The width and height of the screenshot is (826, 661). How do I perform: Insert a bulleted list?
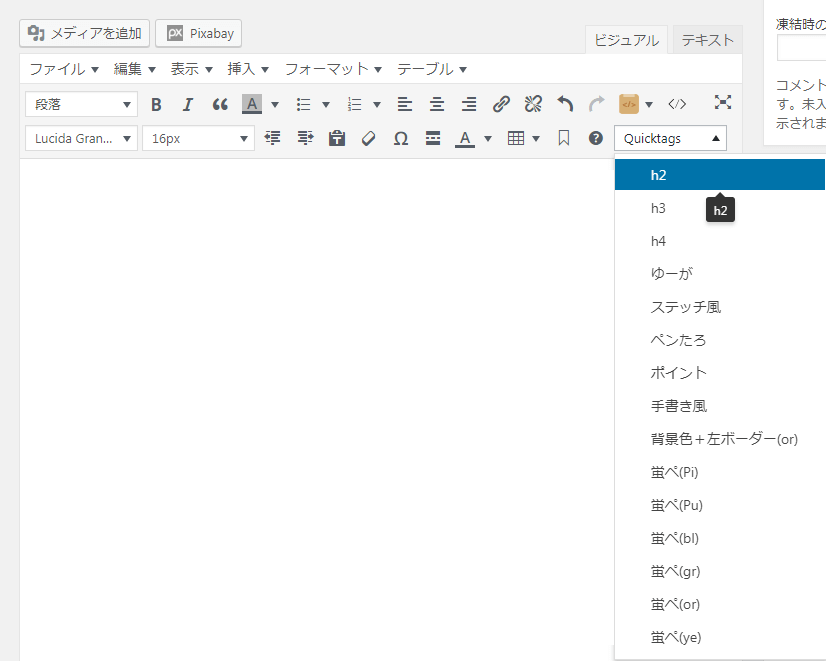[303, 104]
